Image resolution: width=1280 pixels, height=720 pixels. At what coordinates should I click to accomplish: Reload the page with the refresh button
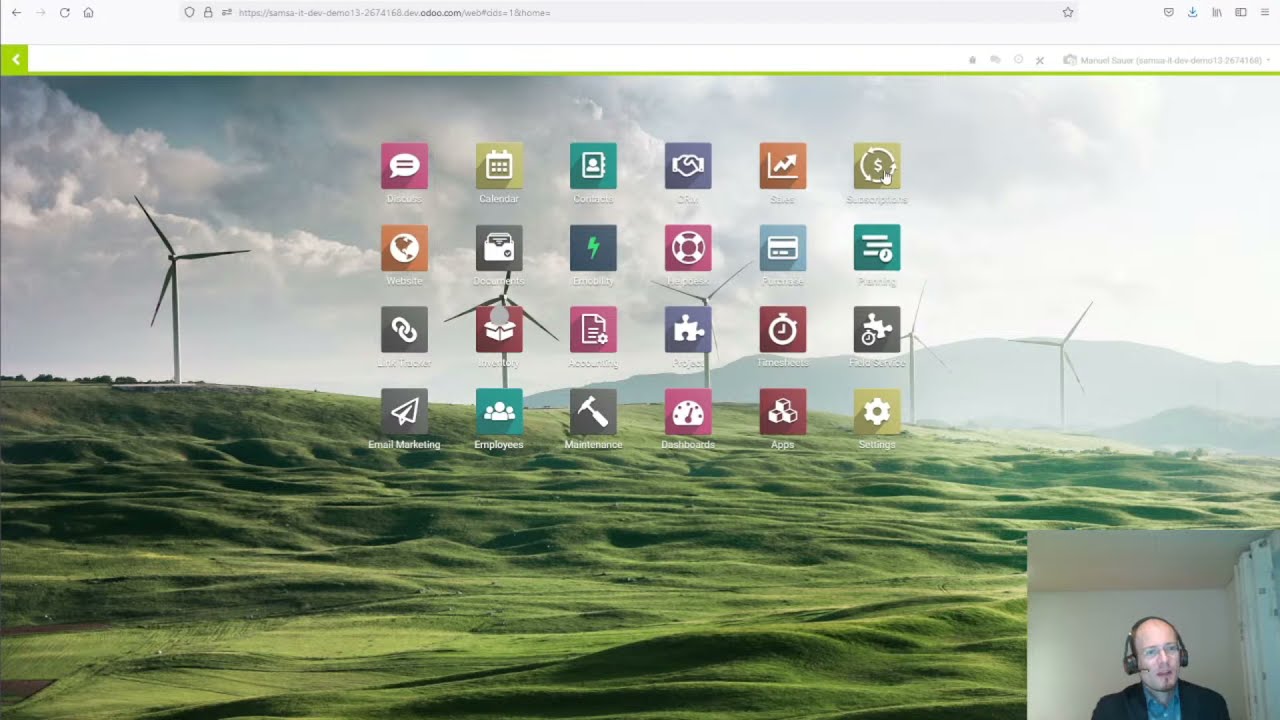tap(64, 12)
